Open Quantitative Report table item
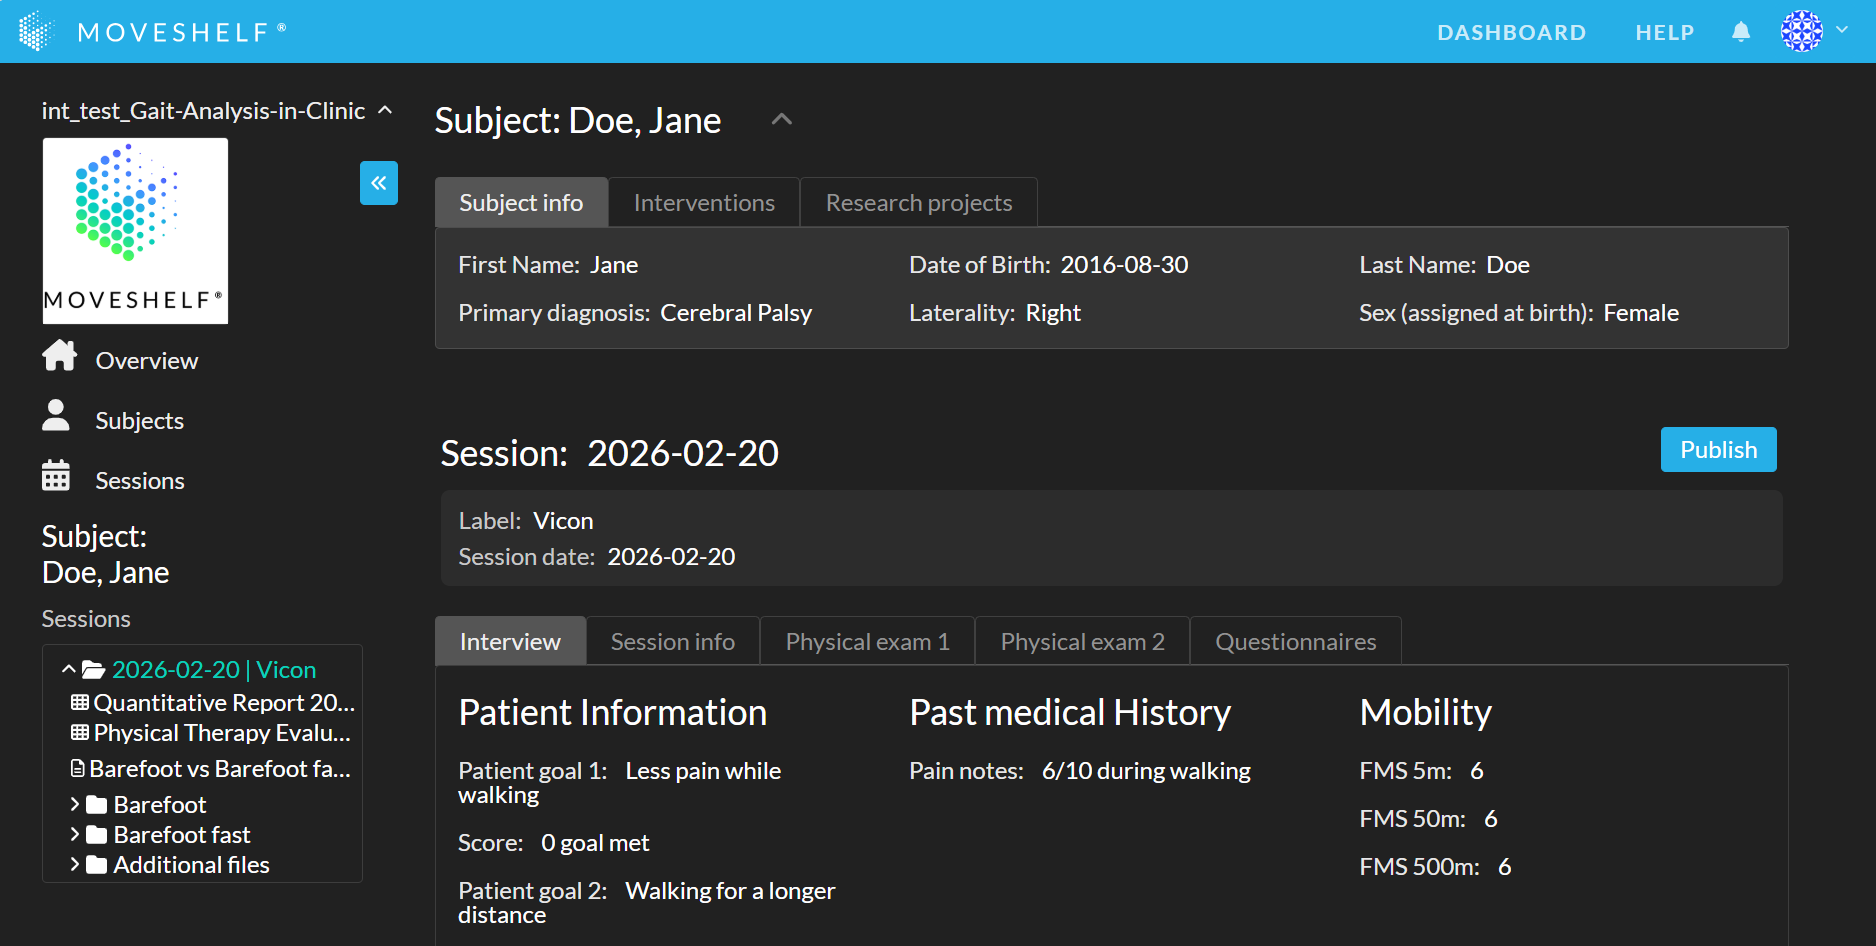The height and width of the screenshot is (946, 1876). click(213, 703)
